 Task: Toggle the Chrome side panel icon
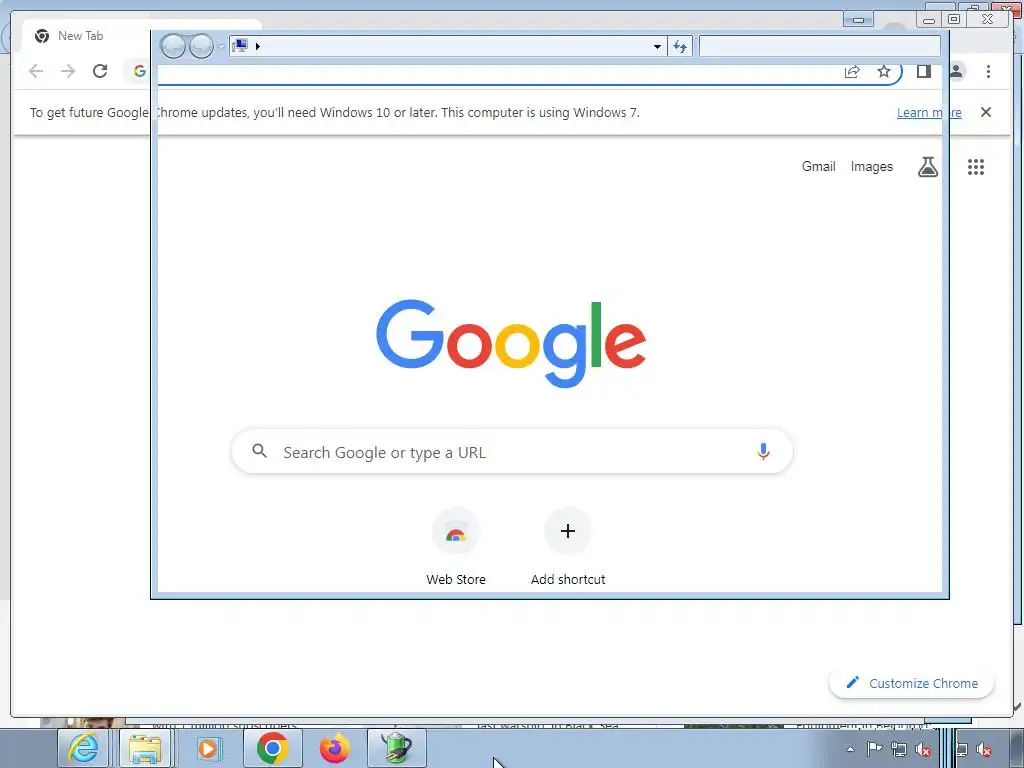coord(923,71)
